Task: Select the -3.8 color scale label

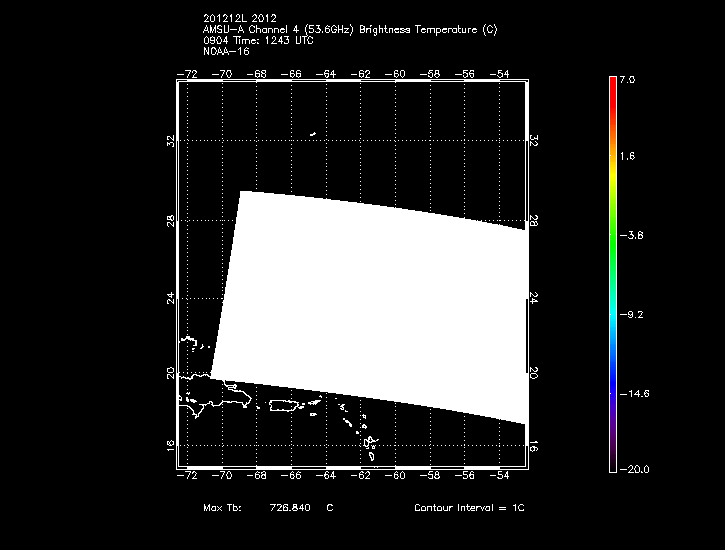Action: coord(633,236)
